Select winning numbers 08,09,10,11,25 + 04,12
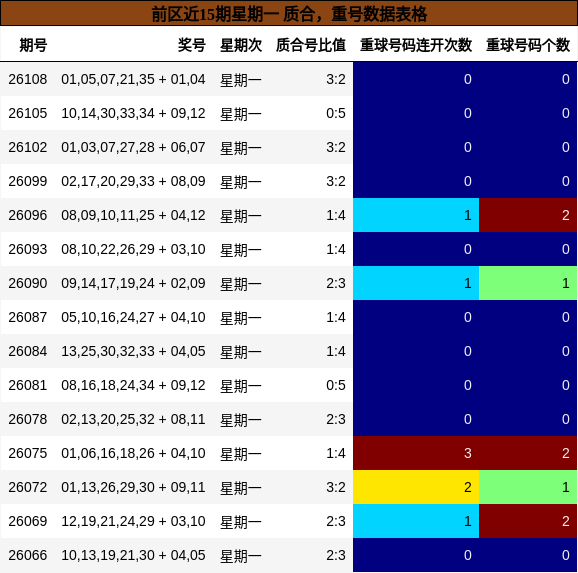578x573 pixels. (133, 215)
